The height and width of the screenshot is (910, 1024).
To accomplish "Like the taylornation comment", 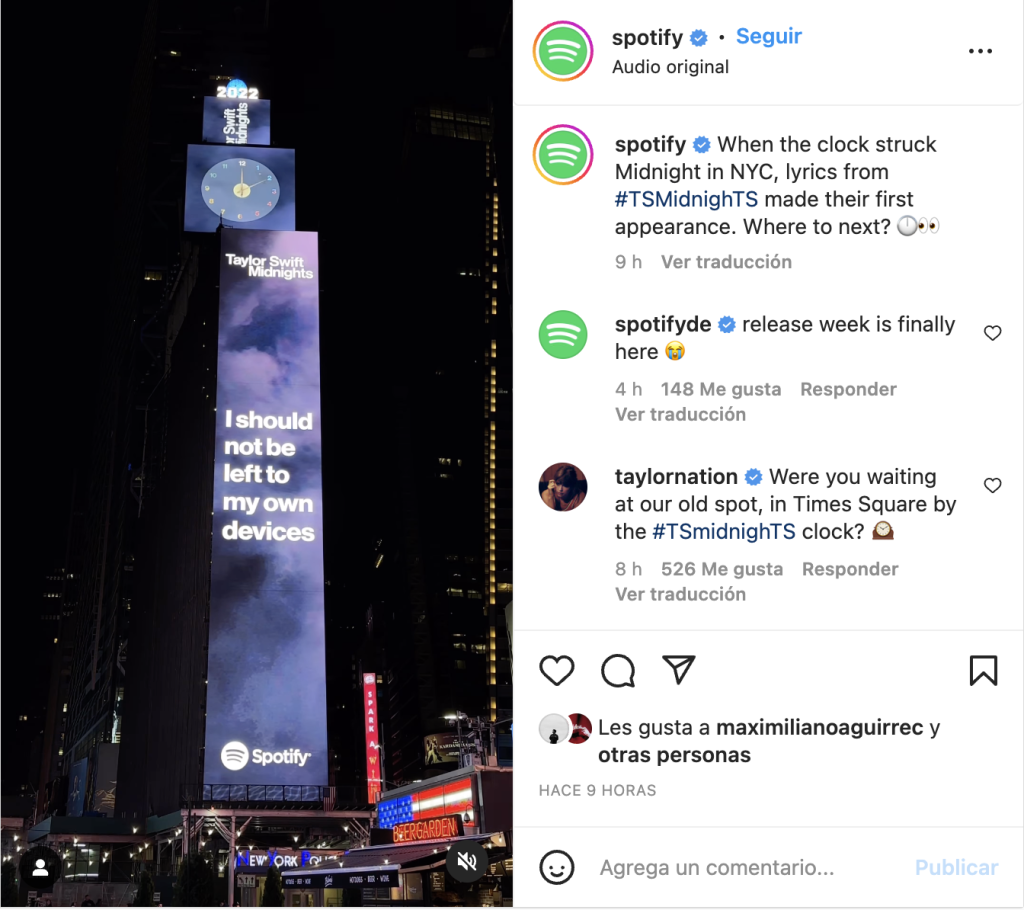I will point(993,485).
